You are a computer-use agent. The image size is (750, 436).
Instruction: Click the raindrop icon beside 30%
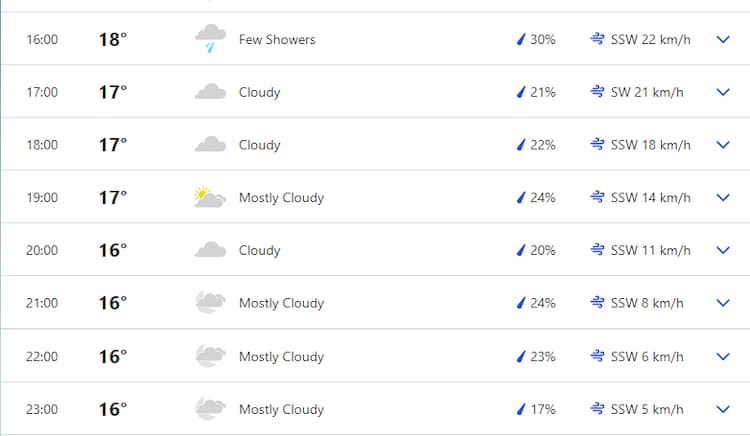(x=520, y=40)
